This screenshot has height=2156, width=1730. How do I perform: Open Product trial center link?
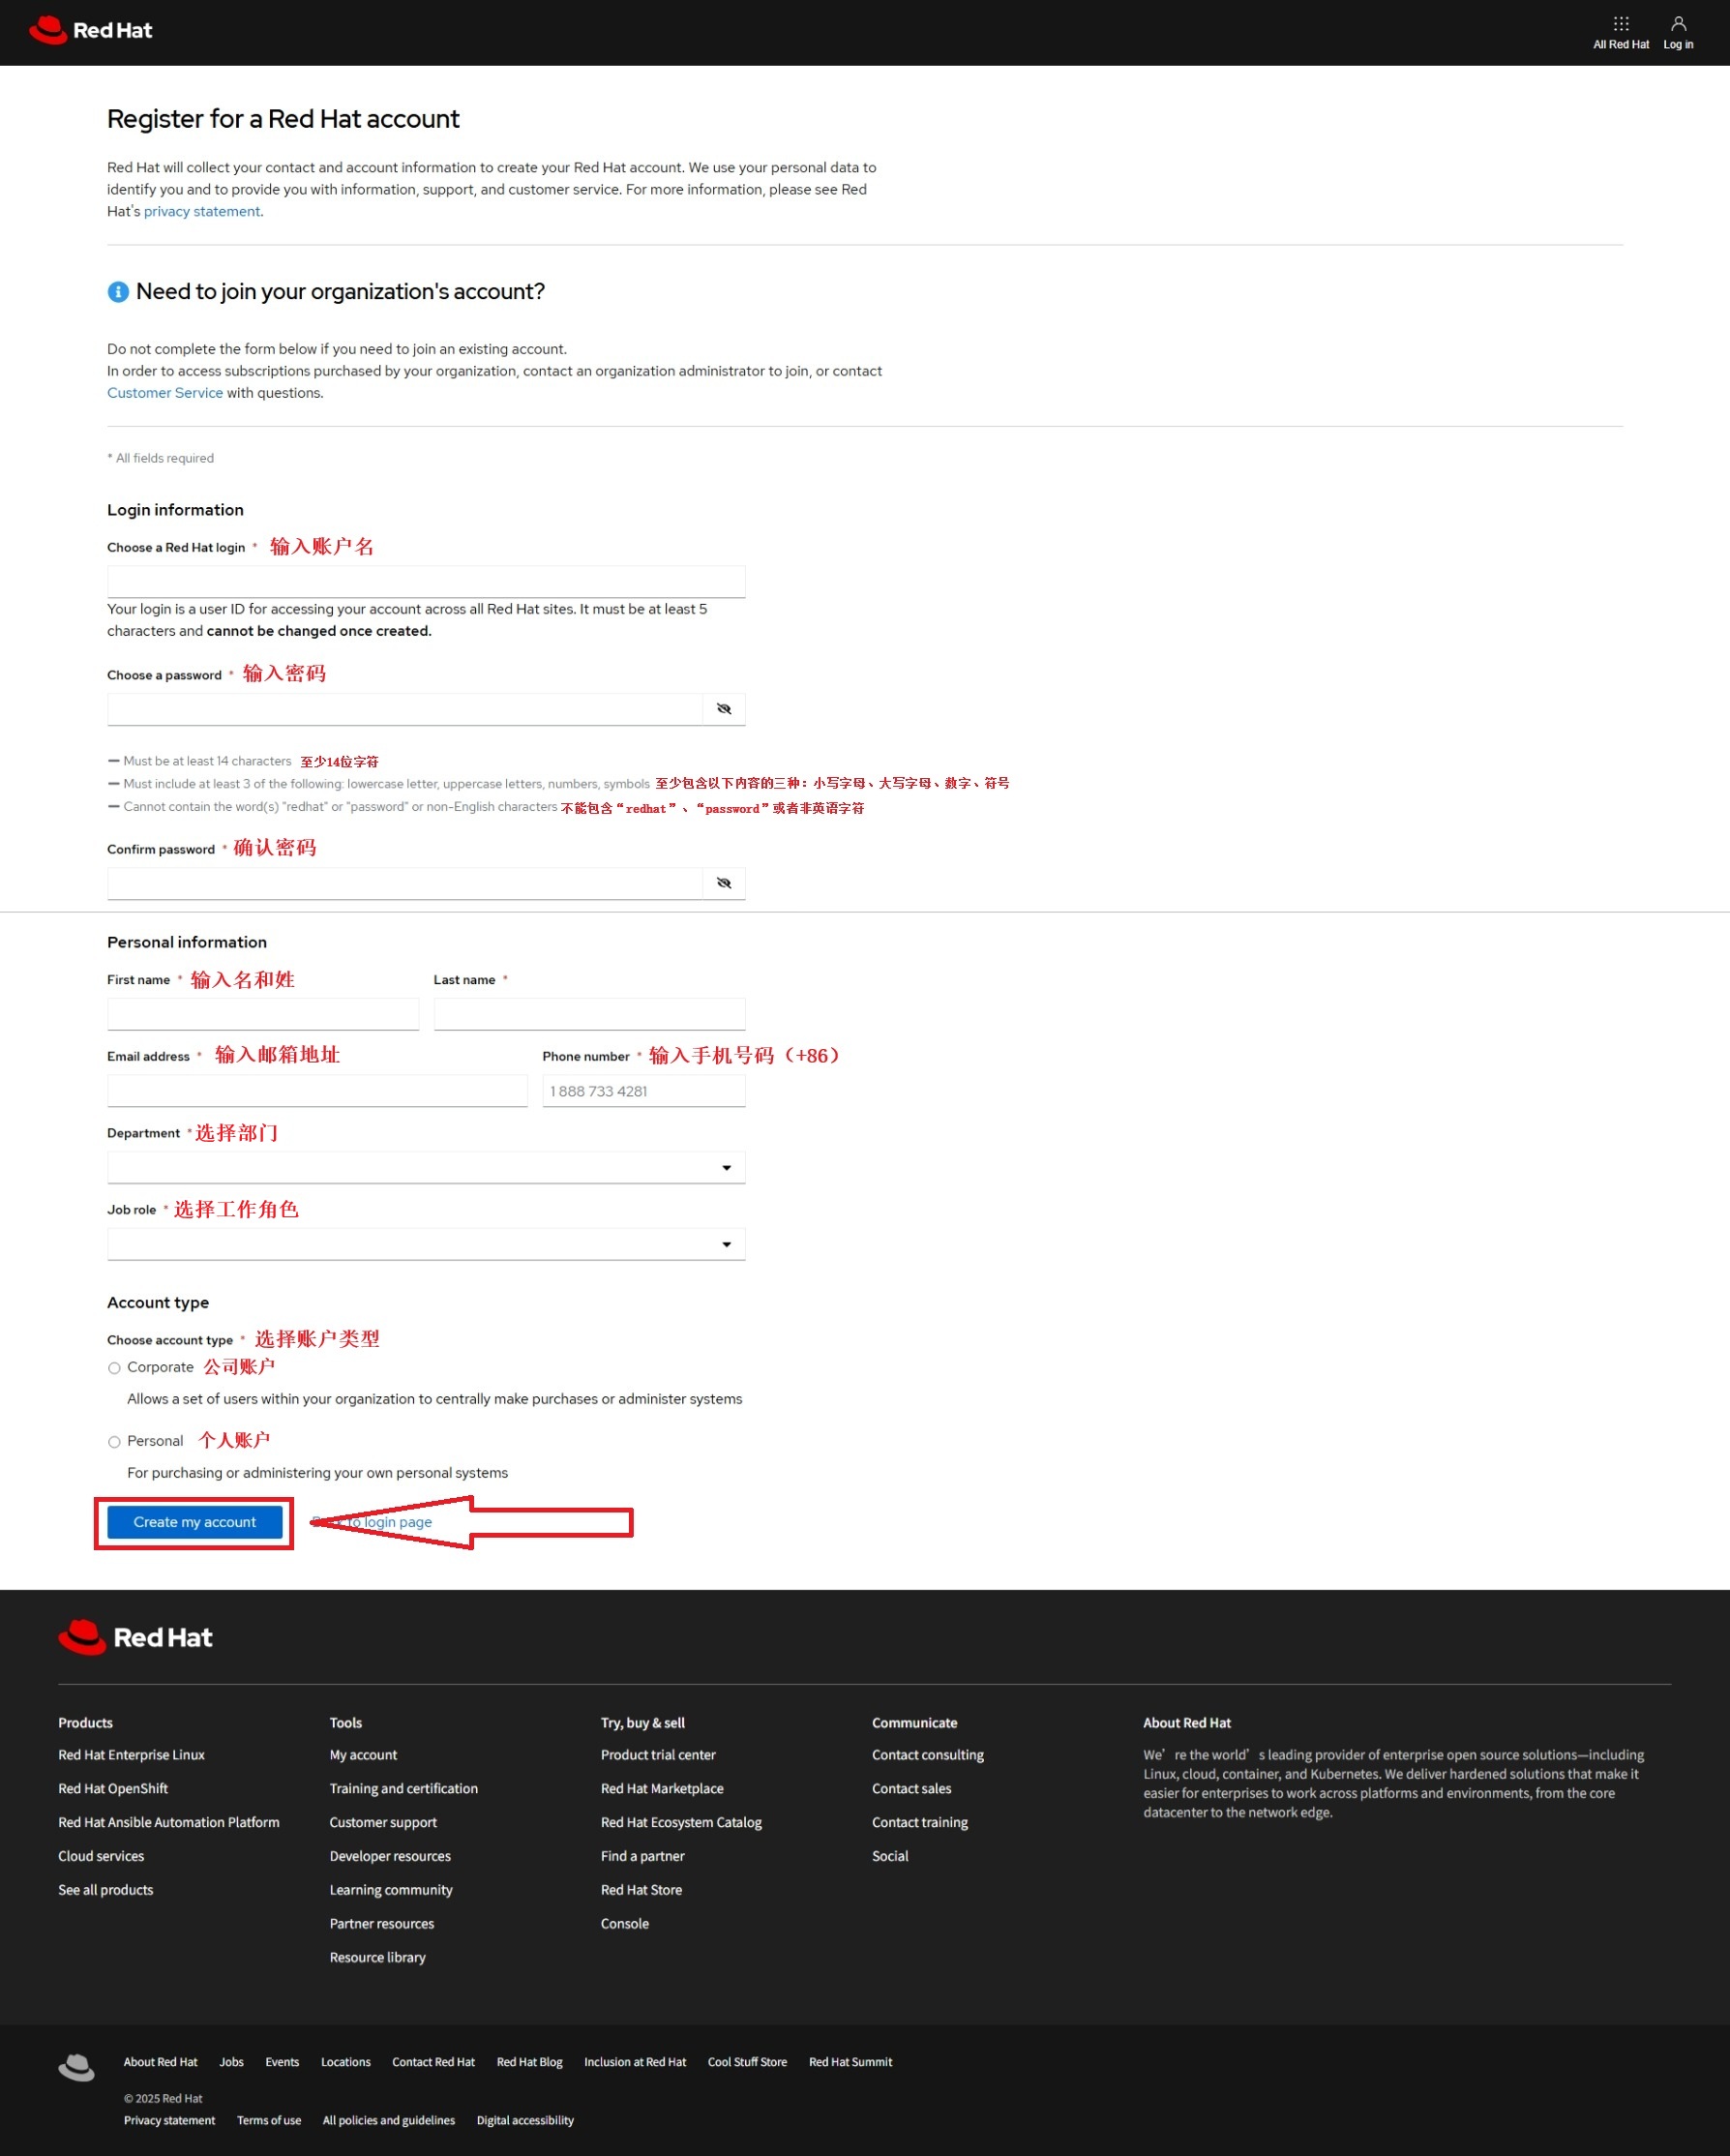coord(658,1755)
